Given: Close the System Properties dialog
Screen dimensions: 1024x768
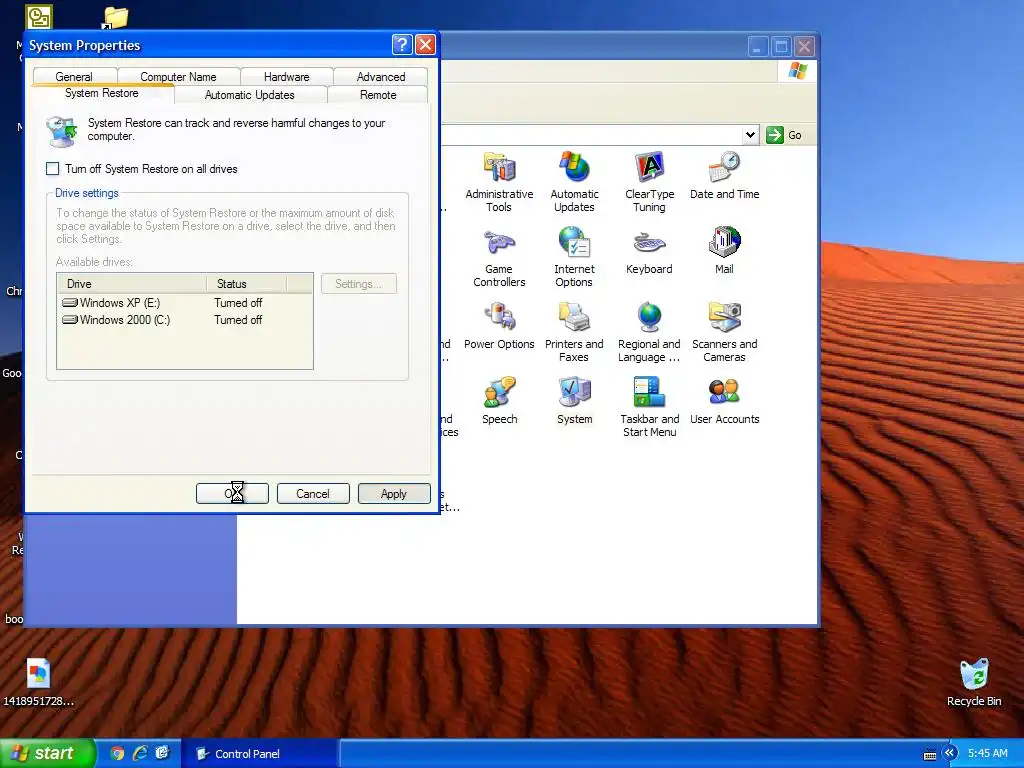Looking at the screenshot, I should (x=425, y=44).
